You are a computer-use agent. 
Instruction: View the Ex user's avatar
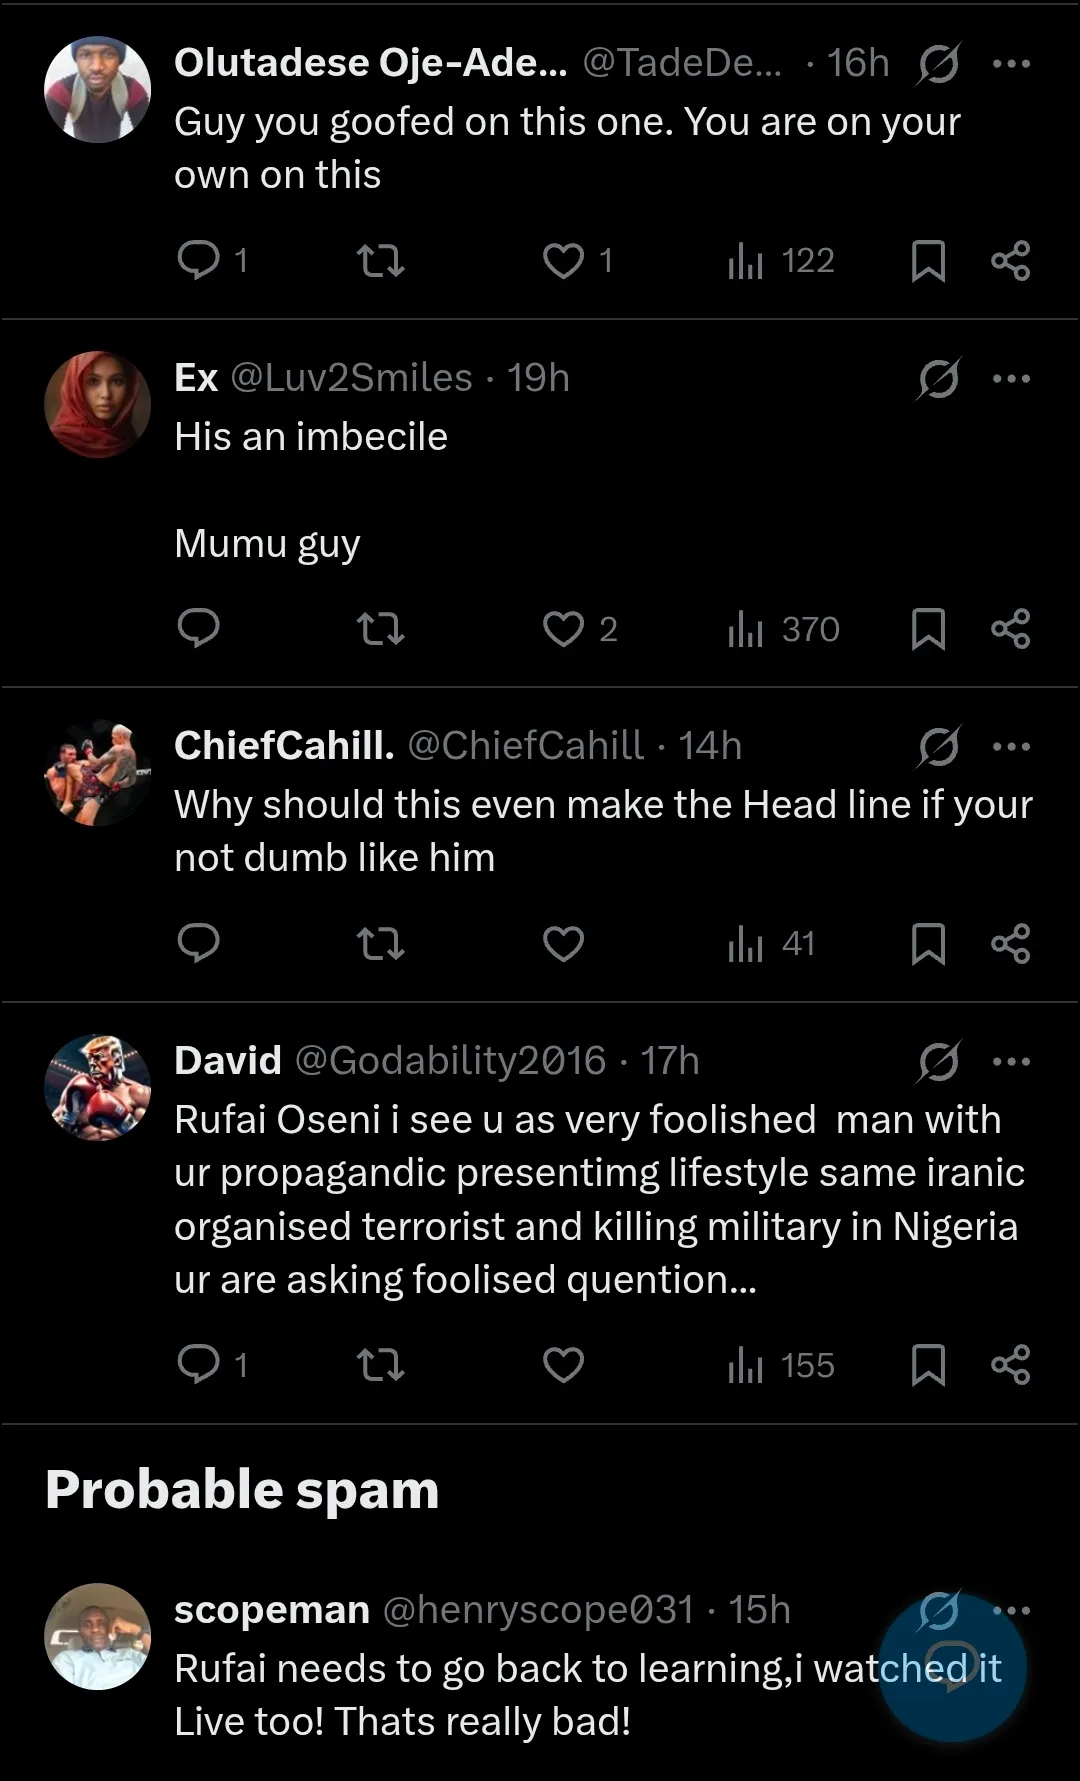tap(97, 405)
